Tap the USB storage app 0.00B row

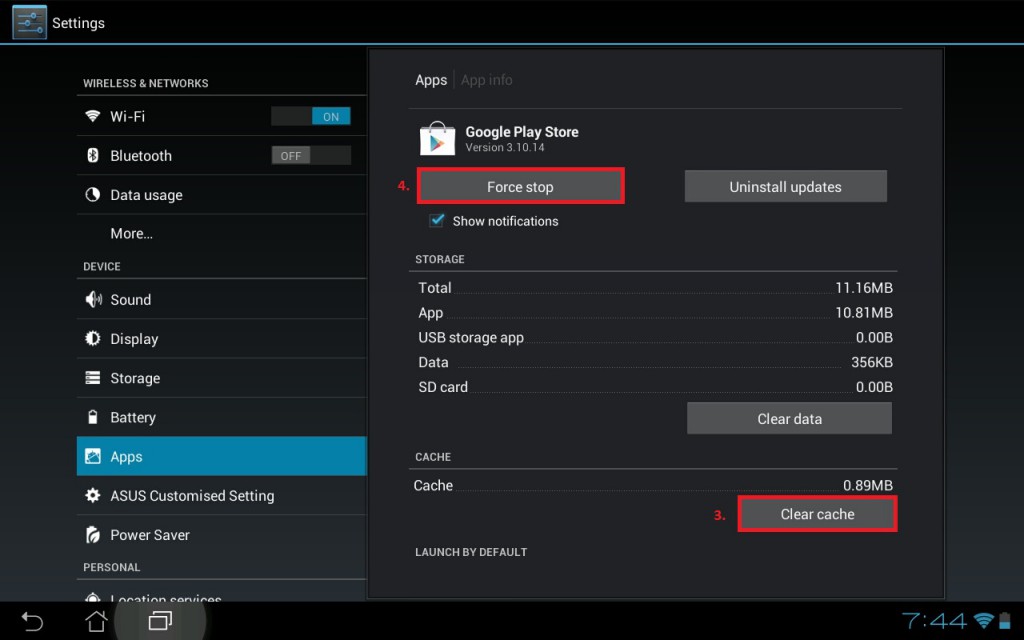click(655, 337)
